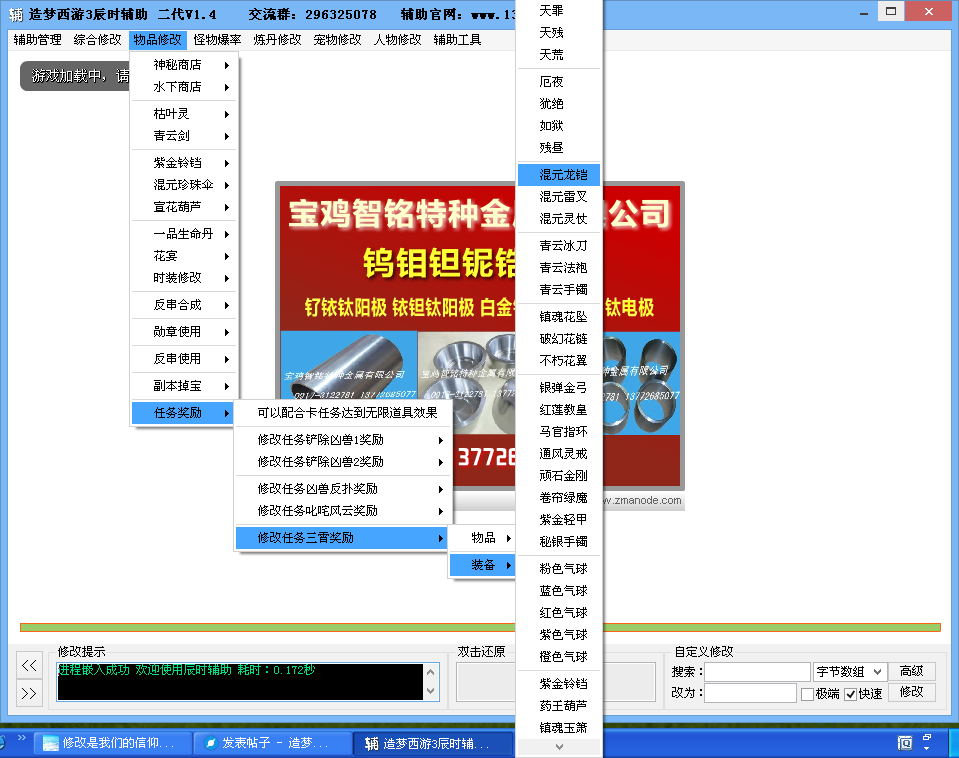Click the >> next page button
Image resolution: width=959 pixels, height=758 pixels.
[x=31, y=692]
